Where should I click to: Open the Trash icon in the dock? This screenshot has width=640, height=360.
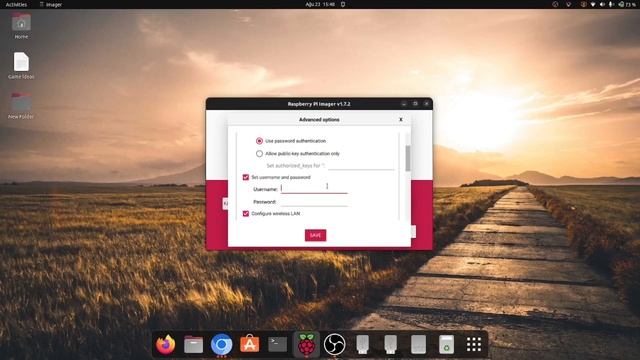click(x=447, y=344)
